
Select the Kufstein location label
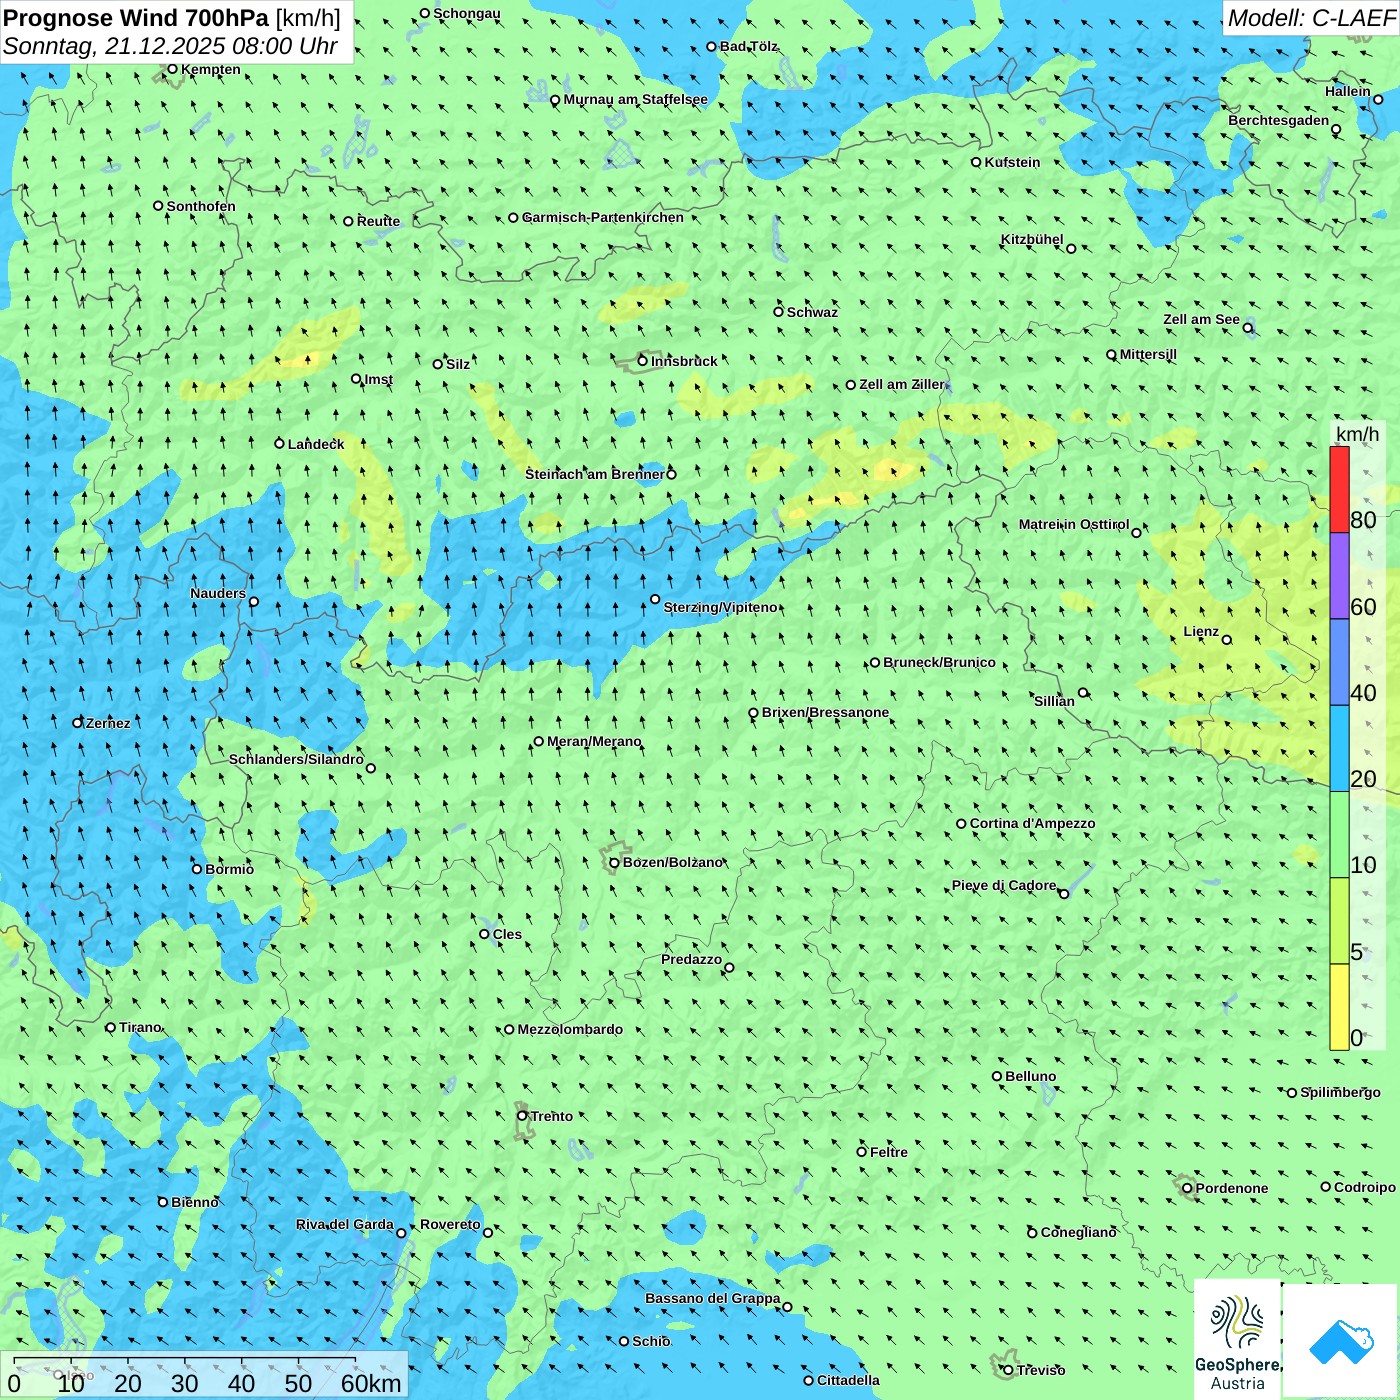click(1012, 162)
